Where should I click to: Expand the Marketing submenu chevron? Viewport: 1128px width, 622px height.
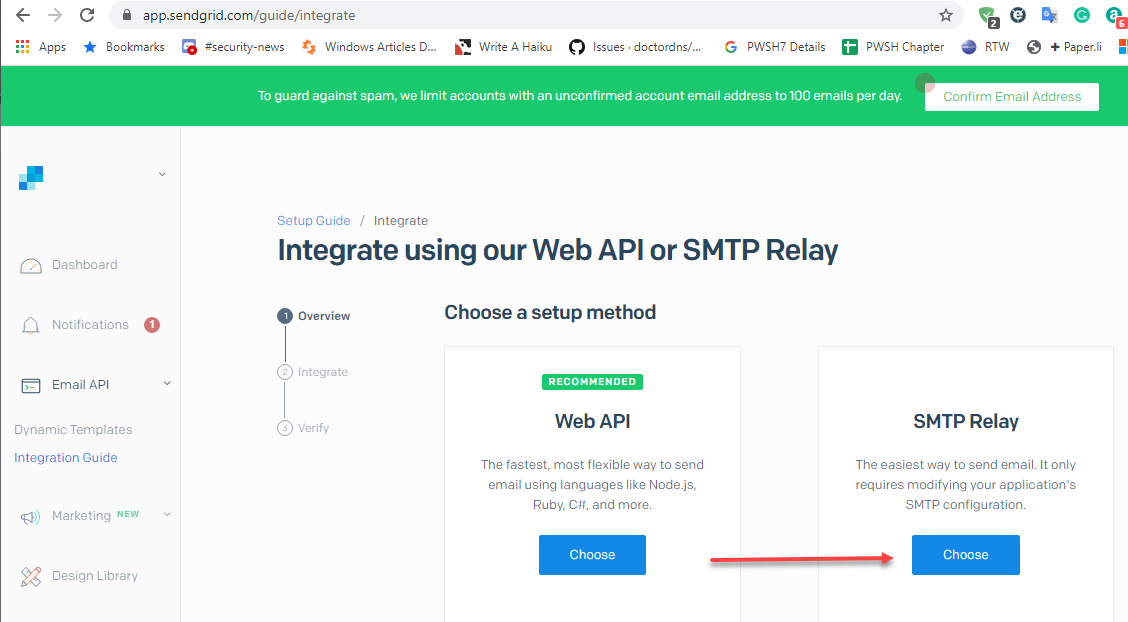click(166, 514)
